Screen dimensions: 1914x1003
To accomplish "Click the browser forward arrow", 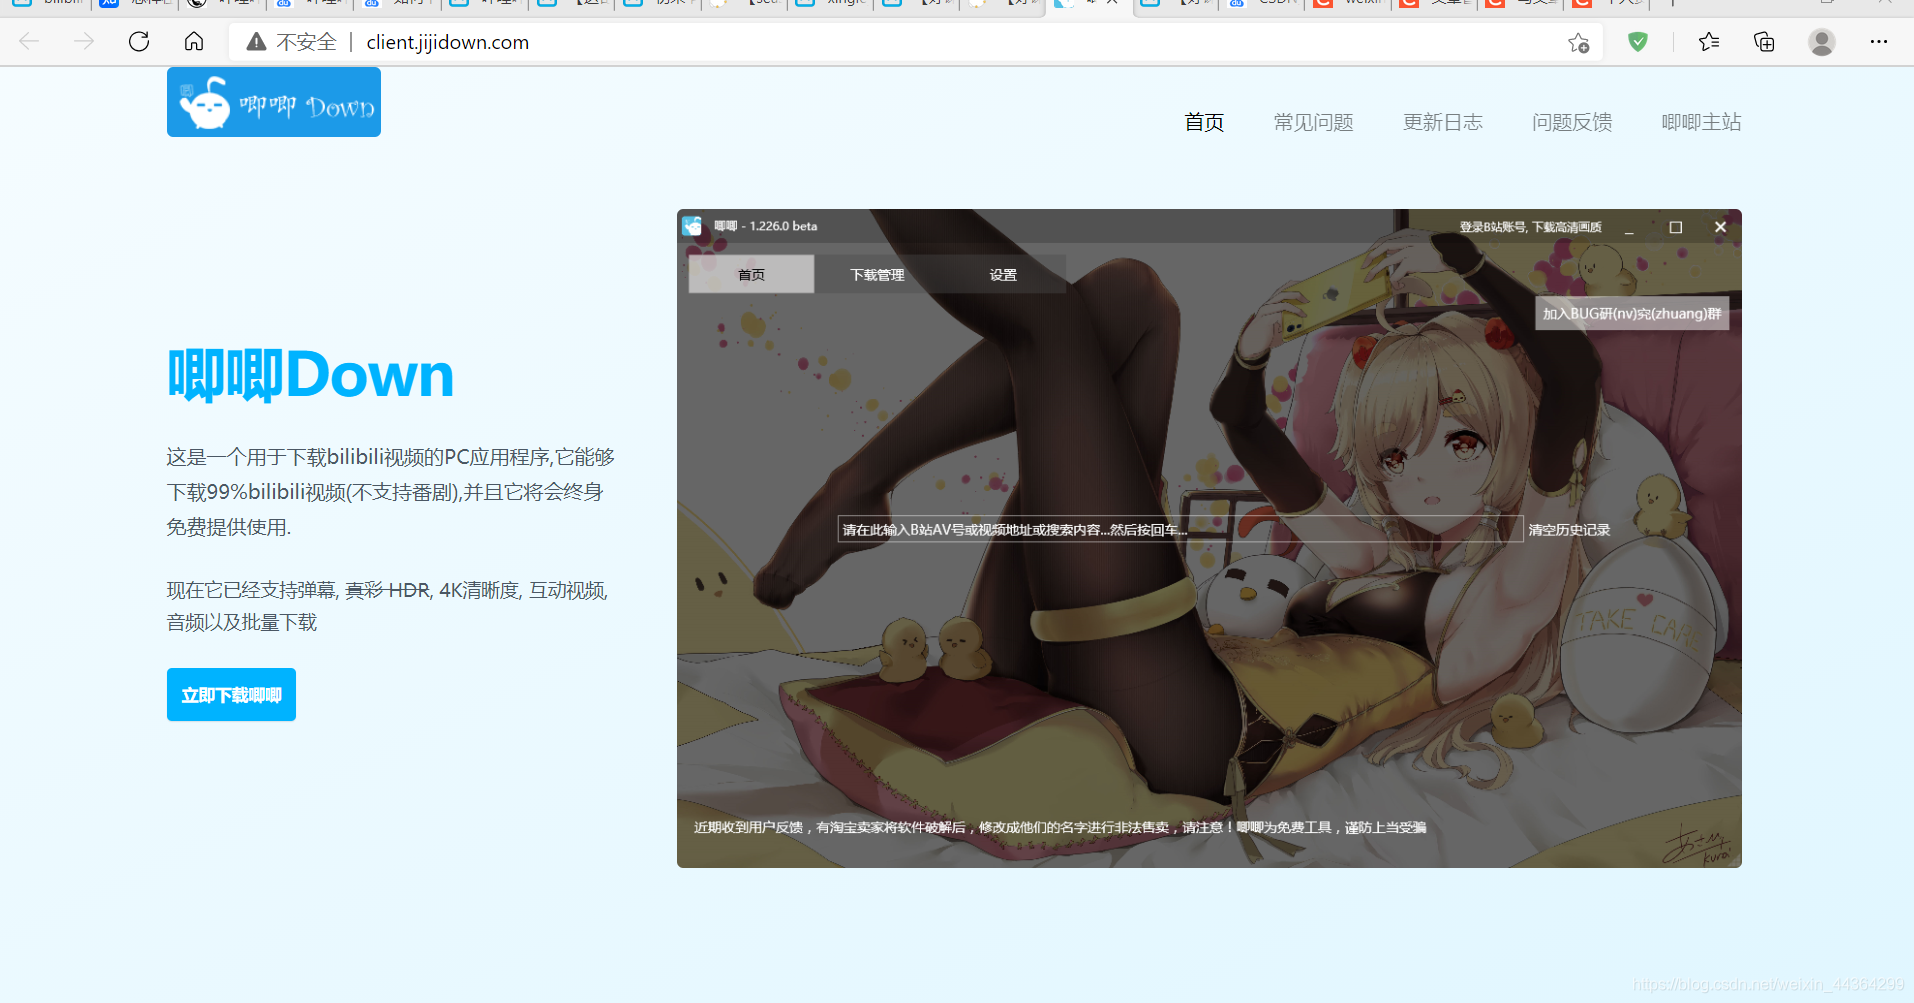I will pos(84,42).
